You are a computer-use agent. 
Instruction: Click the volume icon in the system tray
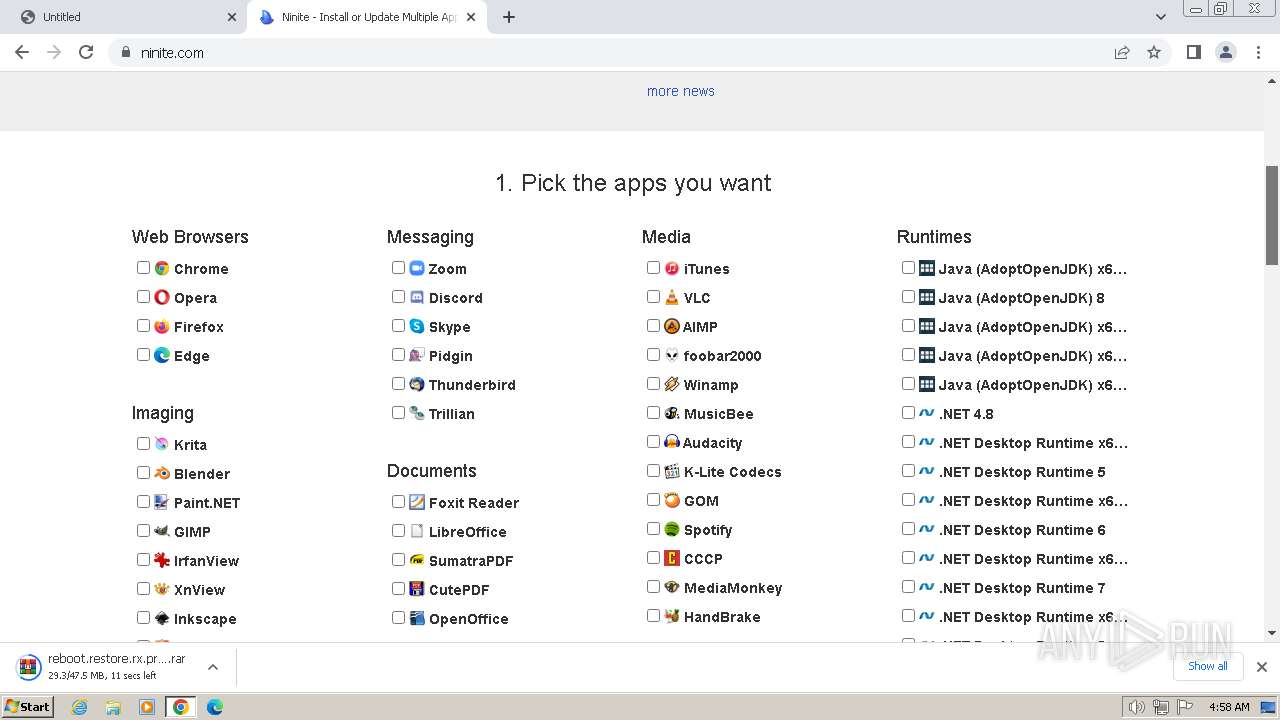(x=1137, y=707)
